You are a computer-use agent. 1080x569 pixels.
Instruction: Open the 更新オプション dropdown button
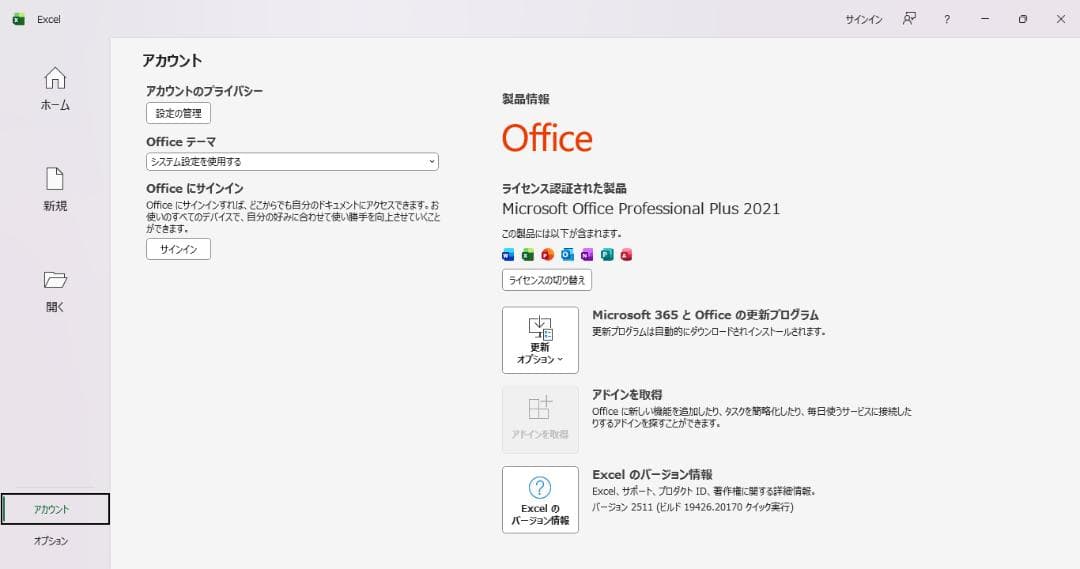pos(540,340)
